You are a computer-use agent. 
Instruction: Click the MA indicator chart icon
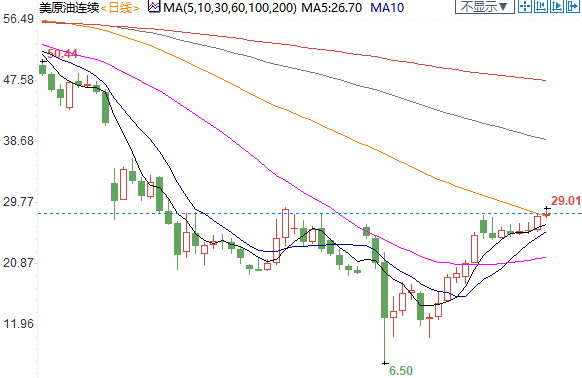154,7
